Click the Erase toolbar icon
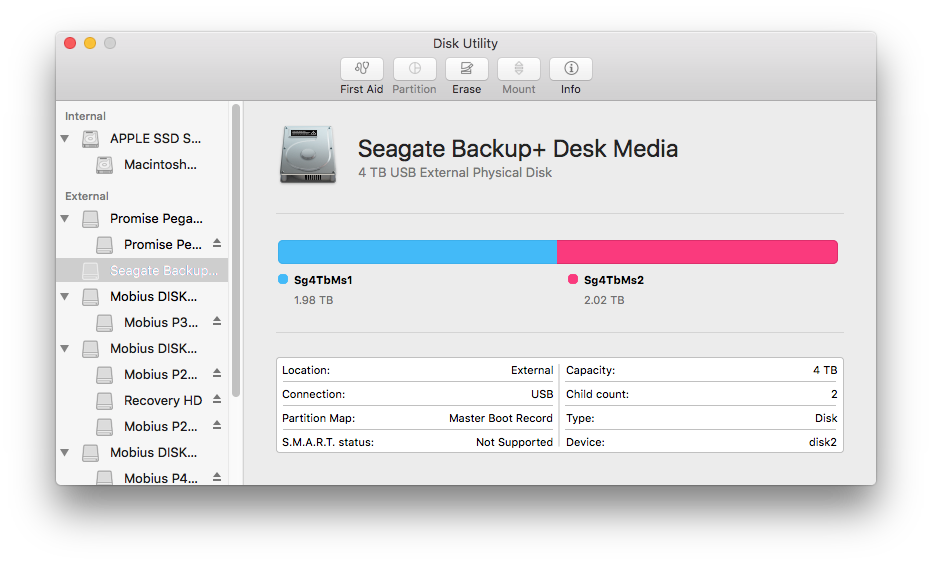Image resolution: width=932 pixels, height=565 pixels. pos(467,69)
